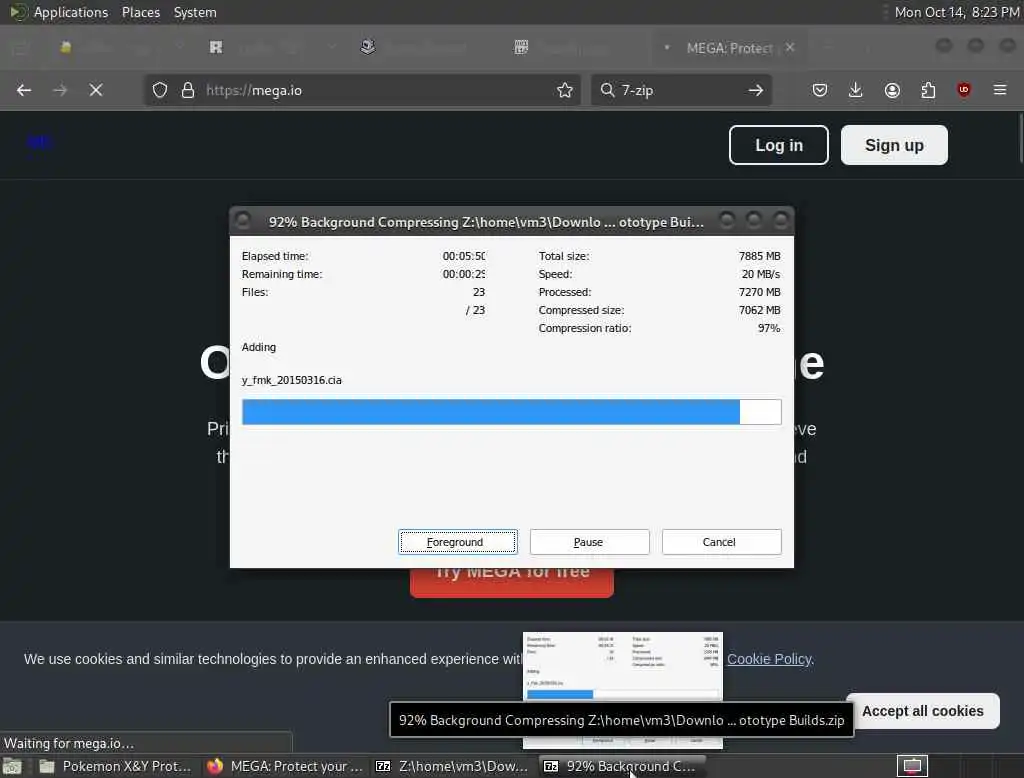Switch to the MEGA: Protect tab
Viewport: 1024px width, 778px height.
point(728,48)
